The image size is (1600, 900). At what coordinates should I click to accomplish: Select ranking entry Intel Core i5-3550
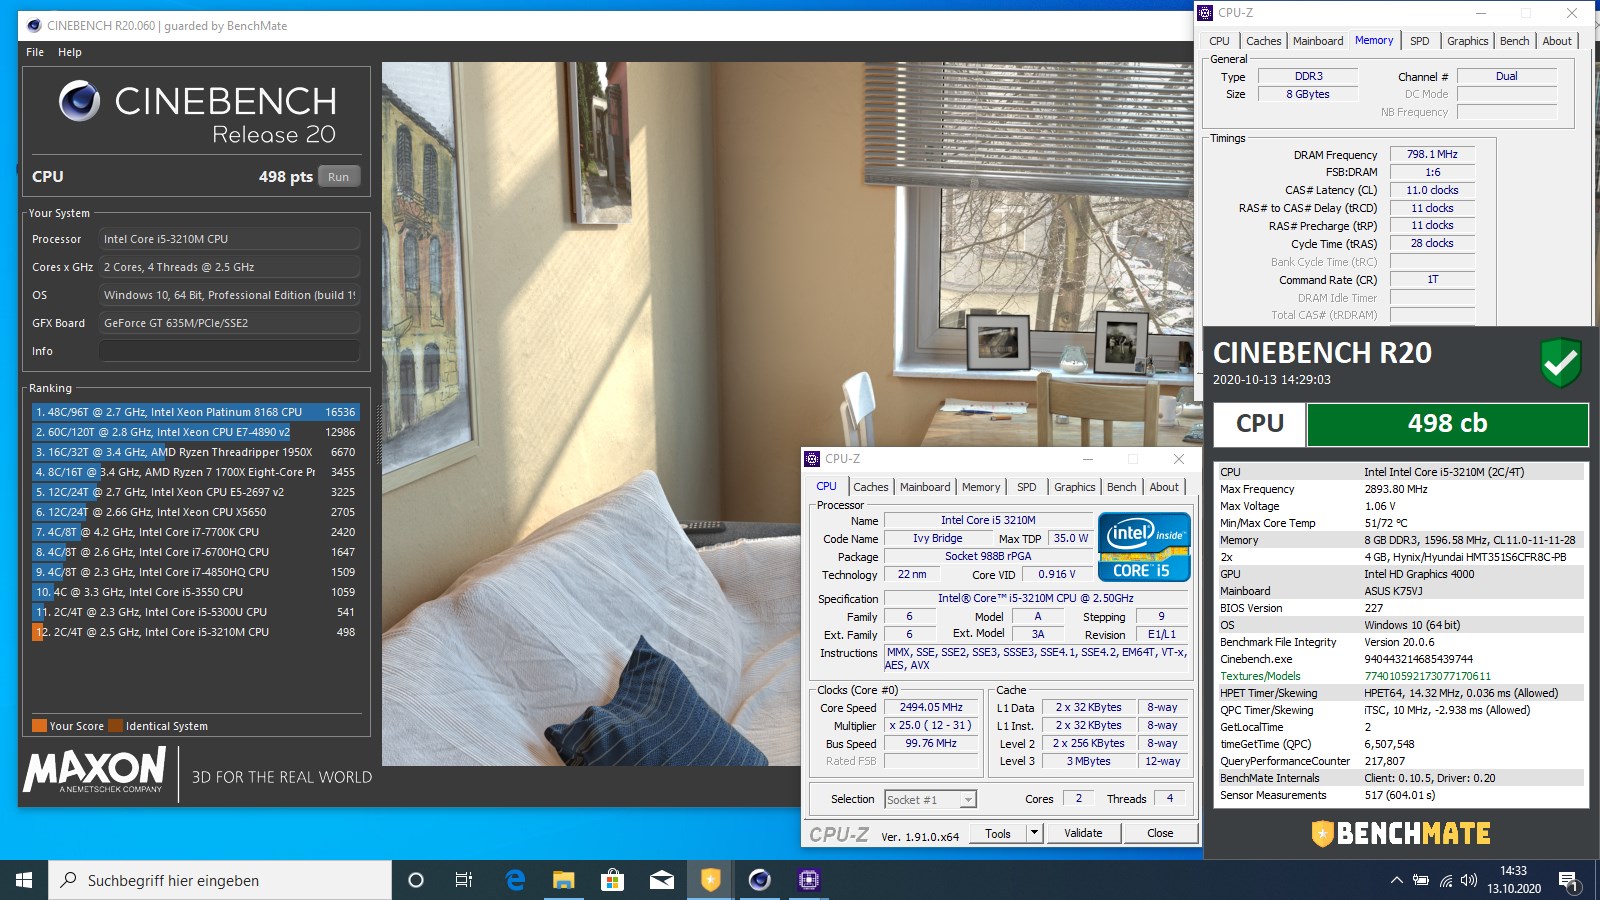tap(195, 592)
